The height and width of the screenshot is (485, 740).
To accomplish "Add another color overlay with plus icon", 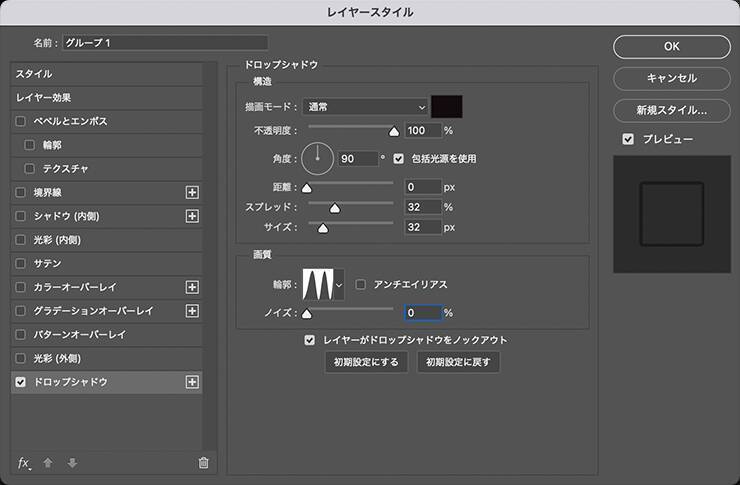I will (x=193, y=287).
